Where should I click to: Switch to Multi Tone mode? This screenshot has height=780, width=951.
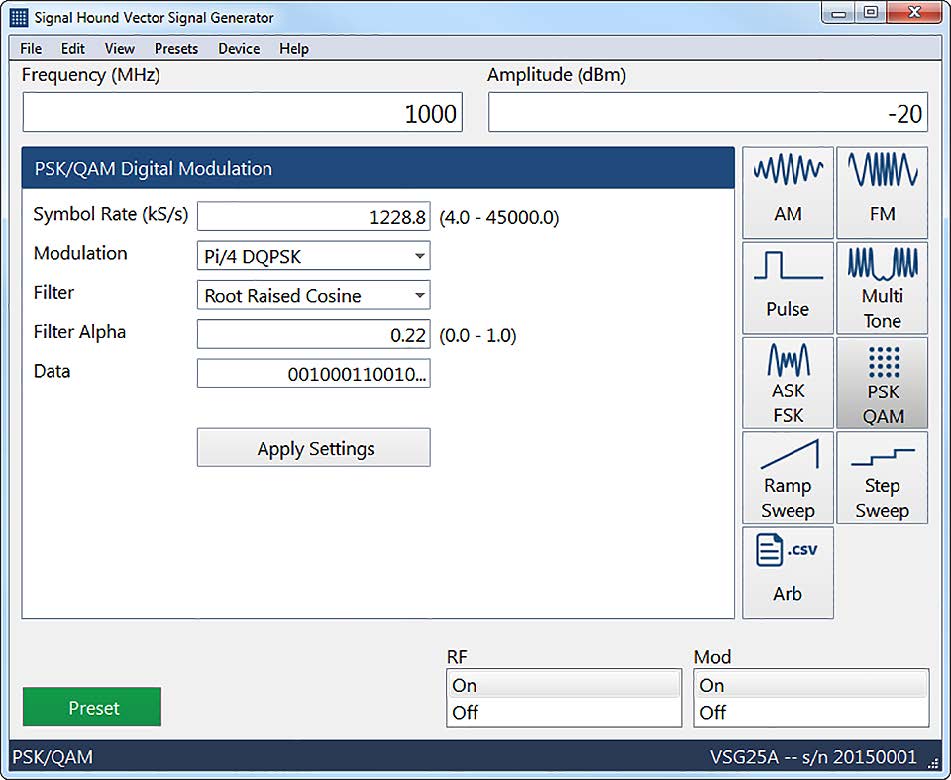[x=882, y=287]
